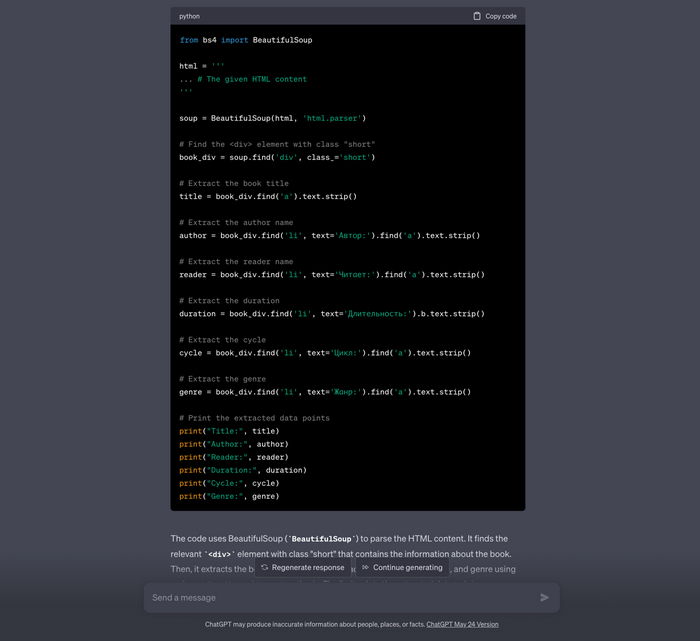The width and height of the screenshot is (700, 641).
Task: Click the bs4 import BeautifulSoup line
Action: [x=245, y=40]
